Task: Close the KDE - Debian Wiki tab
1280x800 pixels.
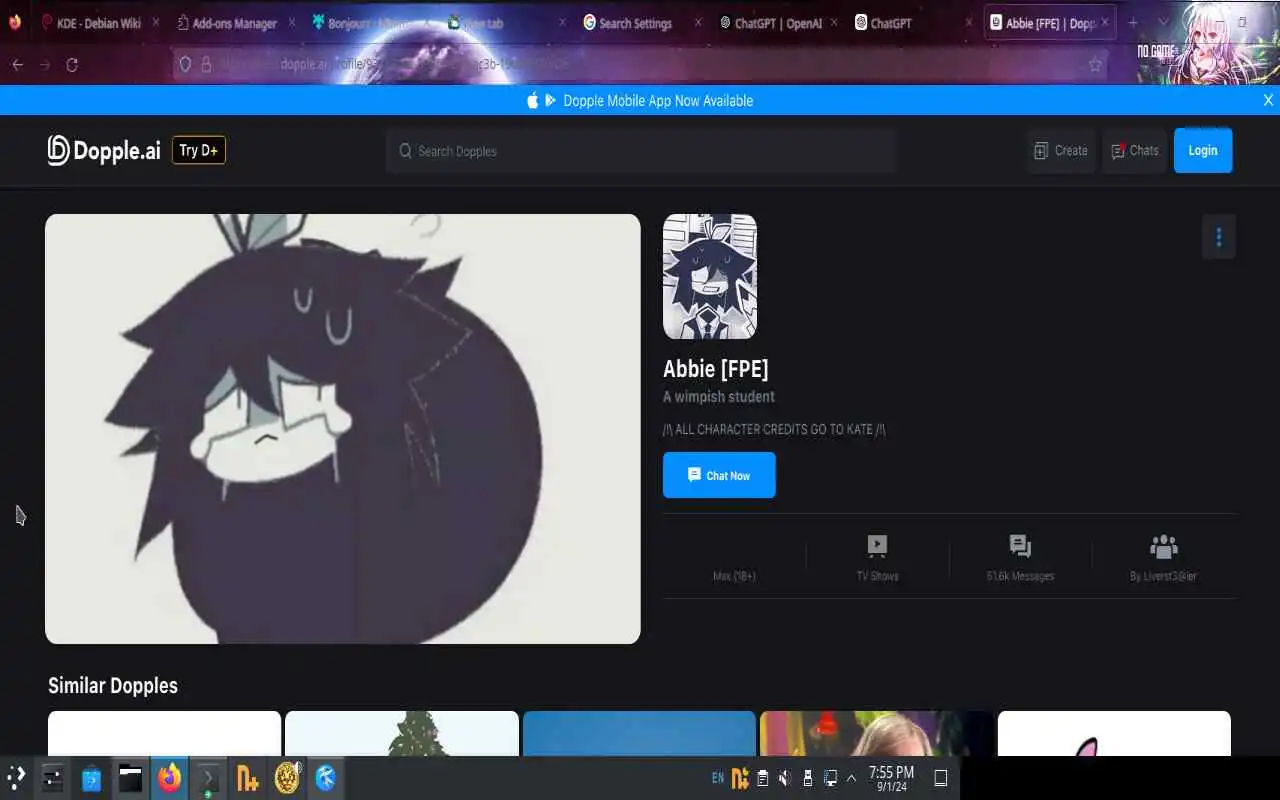Action: click(x=155, y=22)
